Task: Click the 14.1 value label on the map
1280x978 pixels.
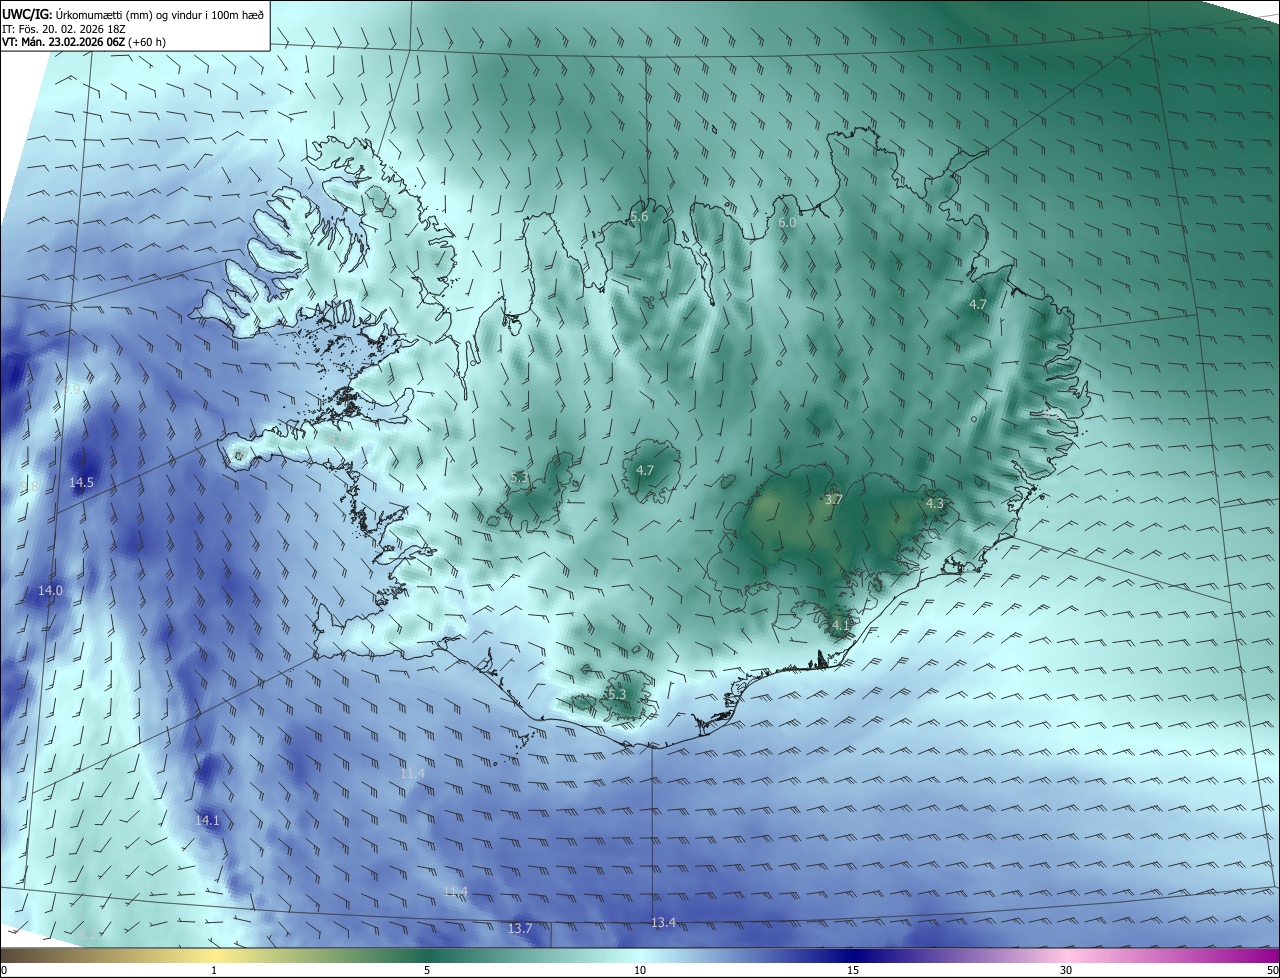Action: (207, 820)
